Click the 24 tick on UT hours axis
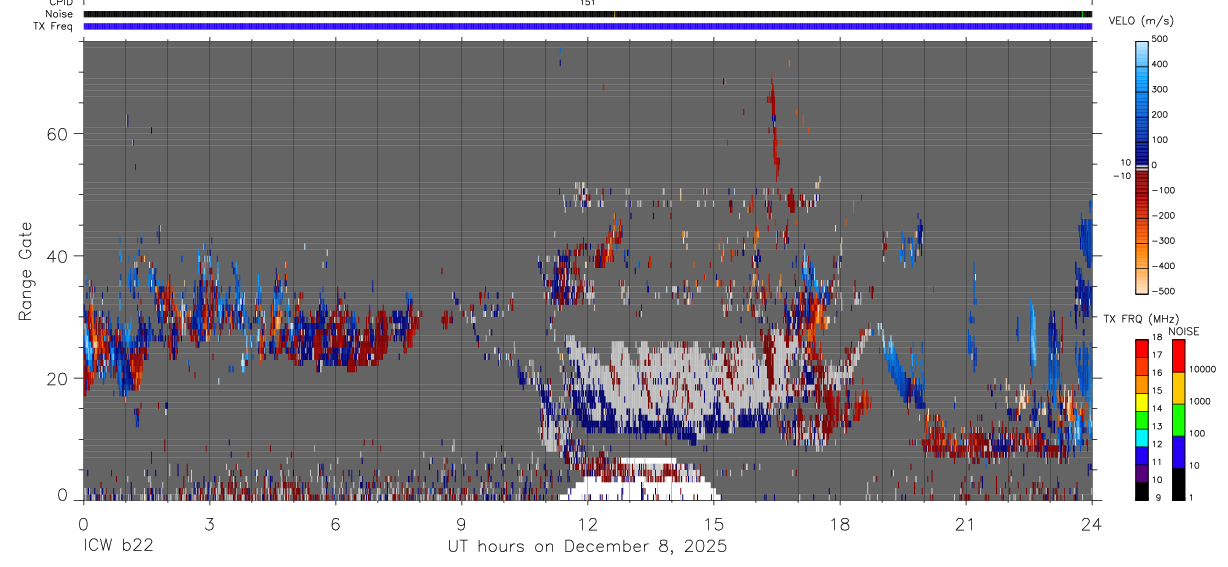The image size is (1228, 567). click(x=1091, y=523)
